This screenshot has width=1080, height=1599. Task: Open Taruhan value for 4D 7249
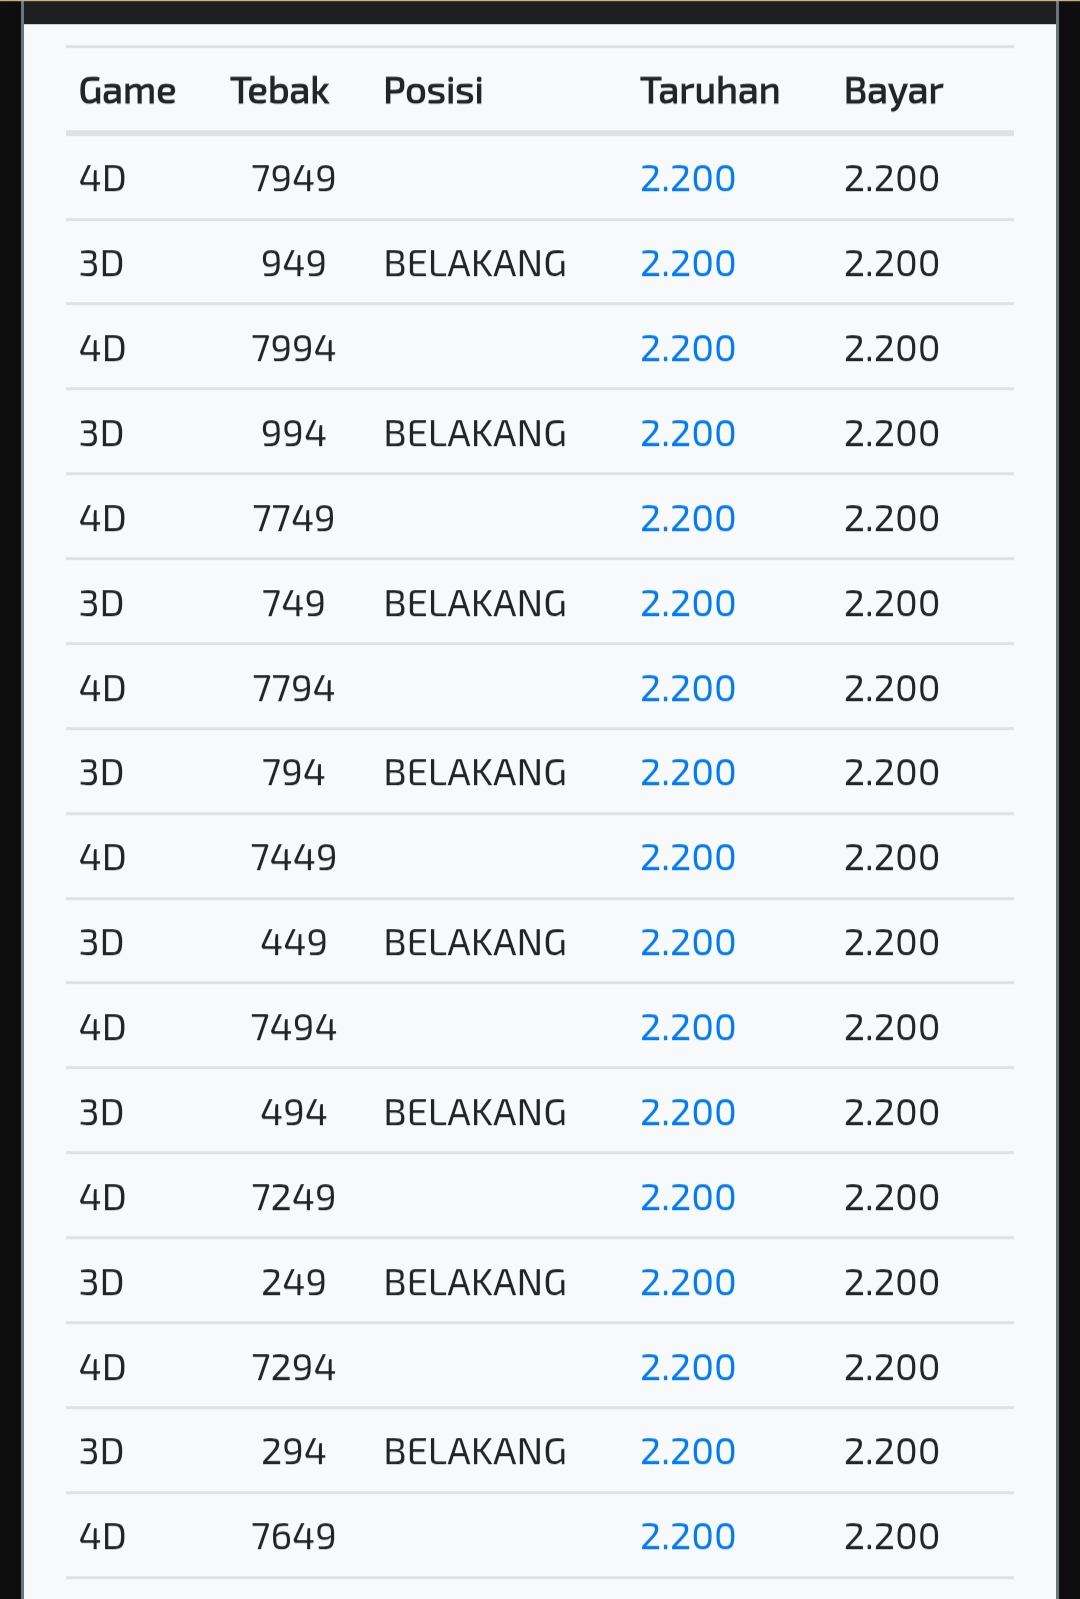[x=688, y=1198]
